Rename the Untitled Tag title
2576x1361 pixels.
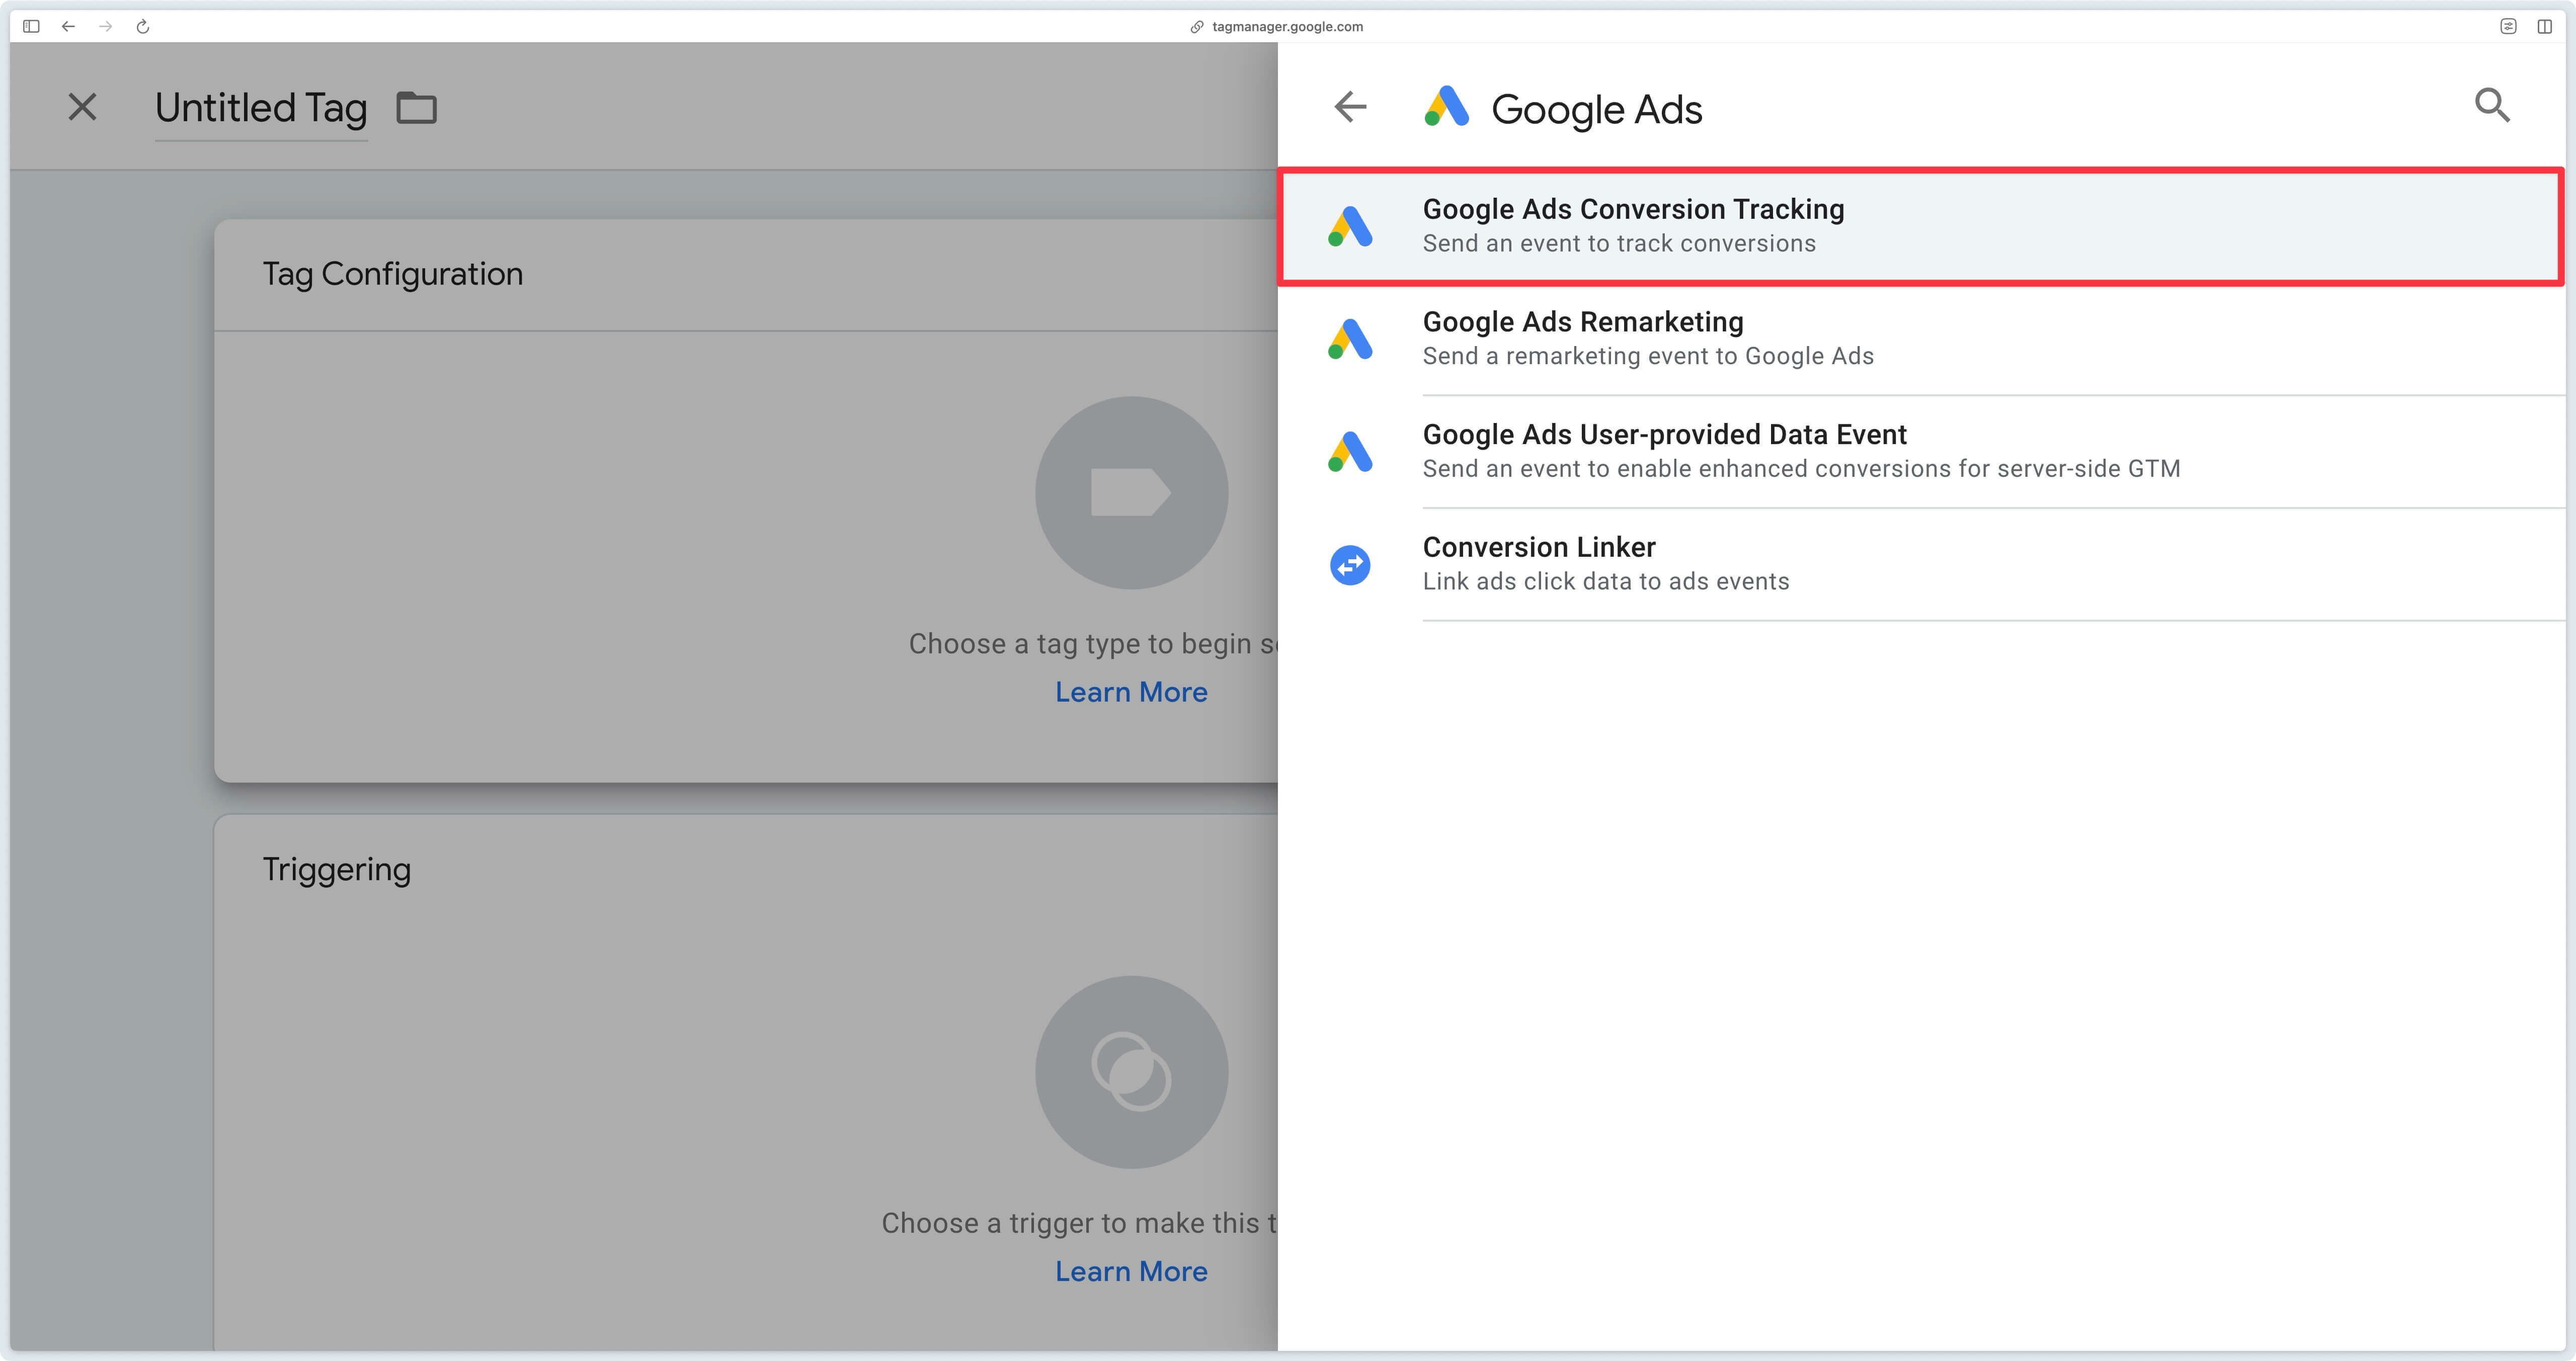[261, 108]
